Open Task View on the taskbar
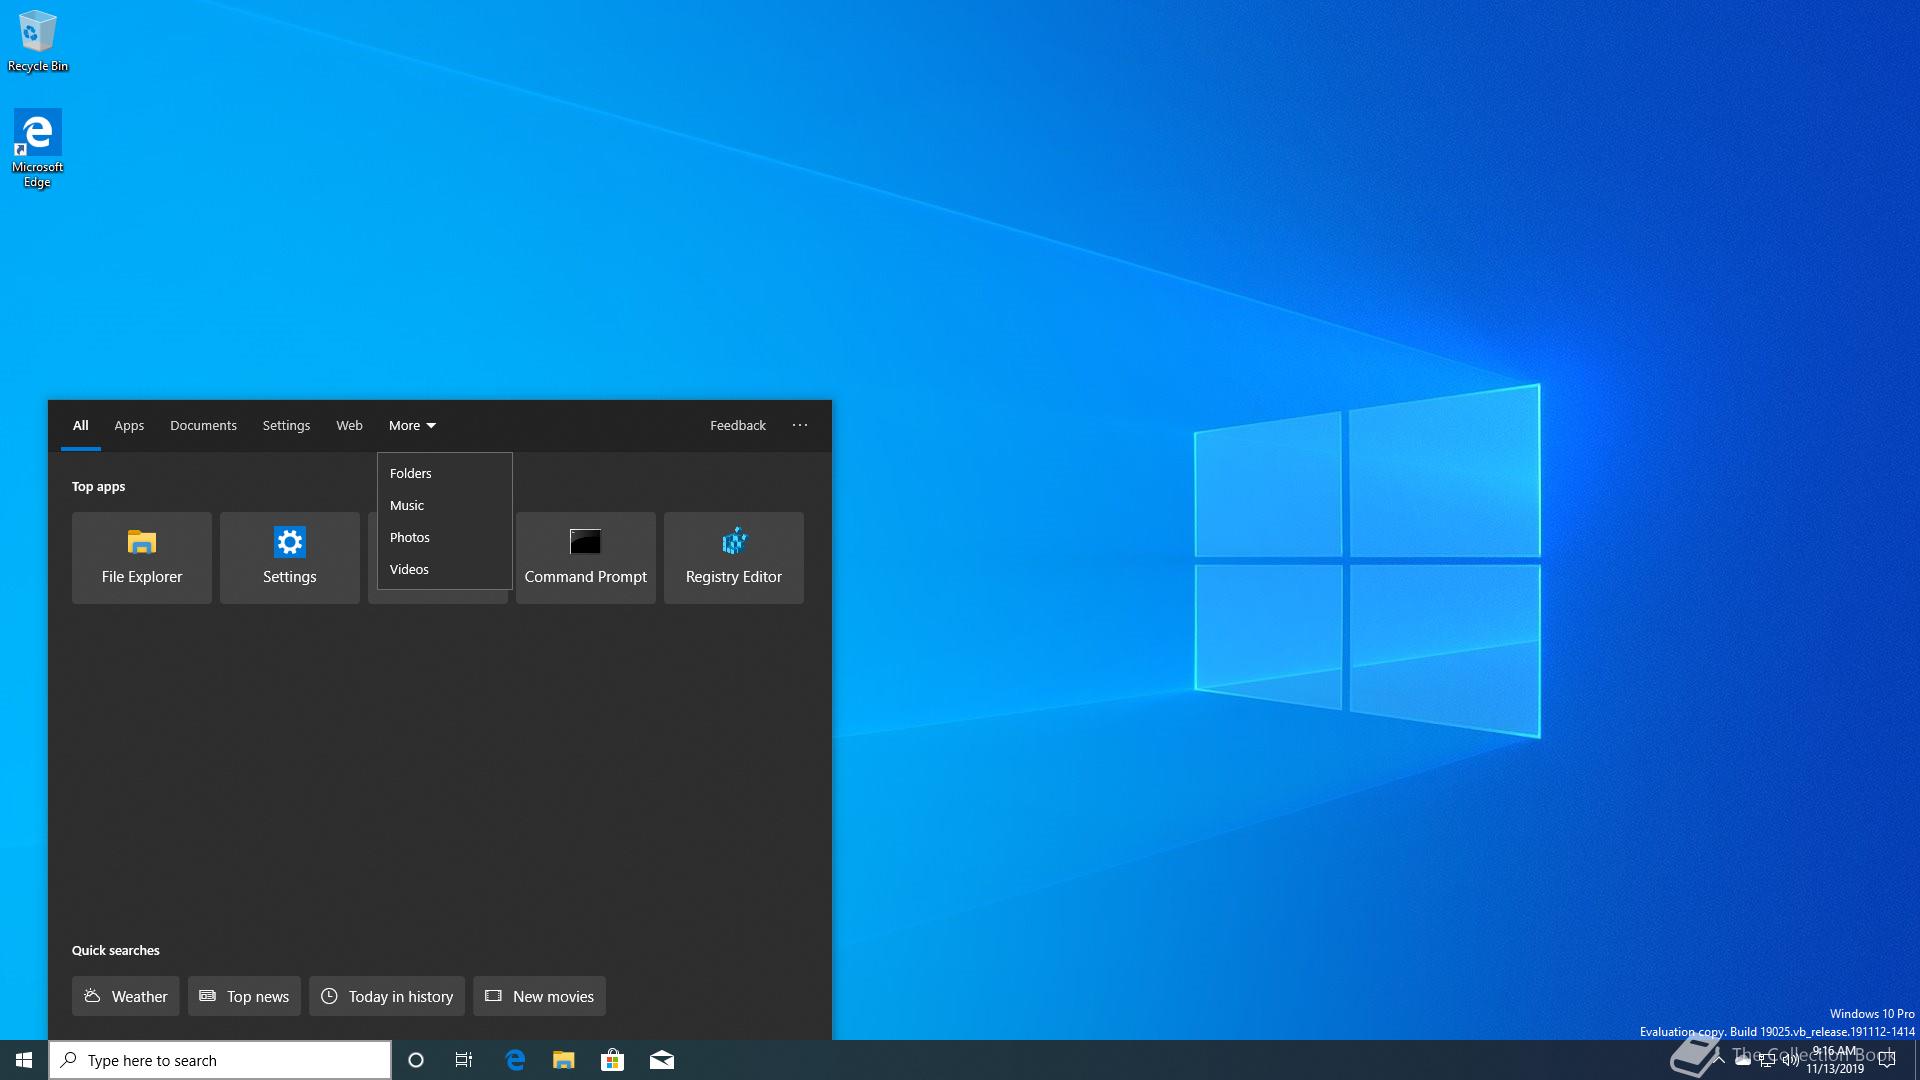The height and width of the screenshot is (1080, 1920). [x=464, y=1060]
